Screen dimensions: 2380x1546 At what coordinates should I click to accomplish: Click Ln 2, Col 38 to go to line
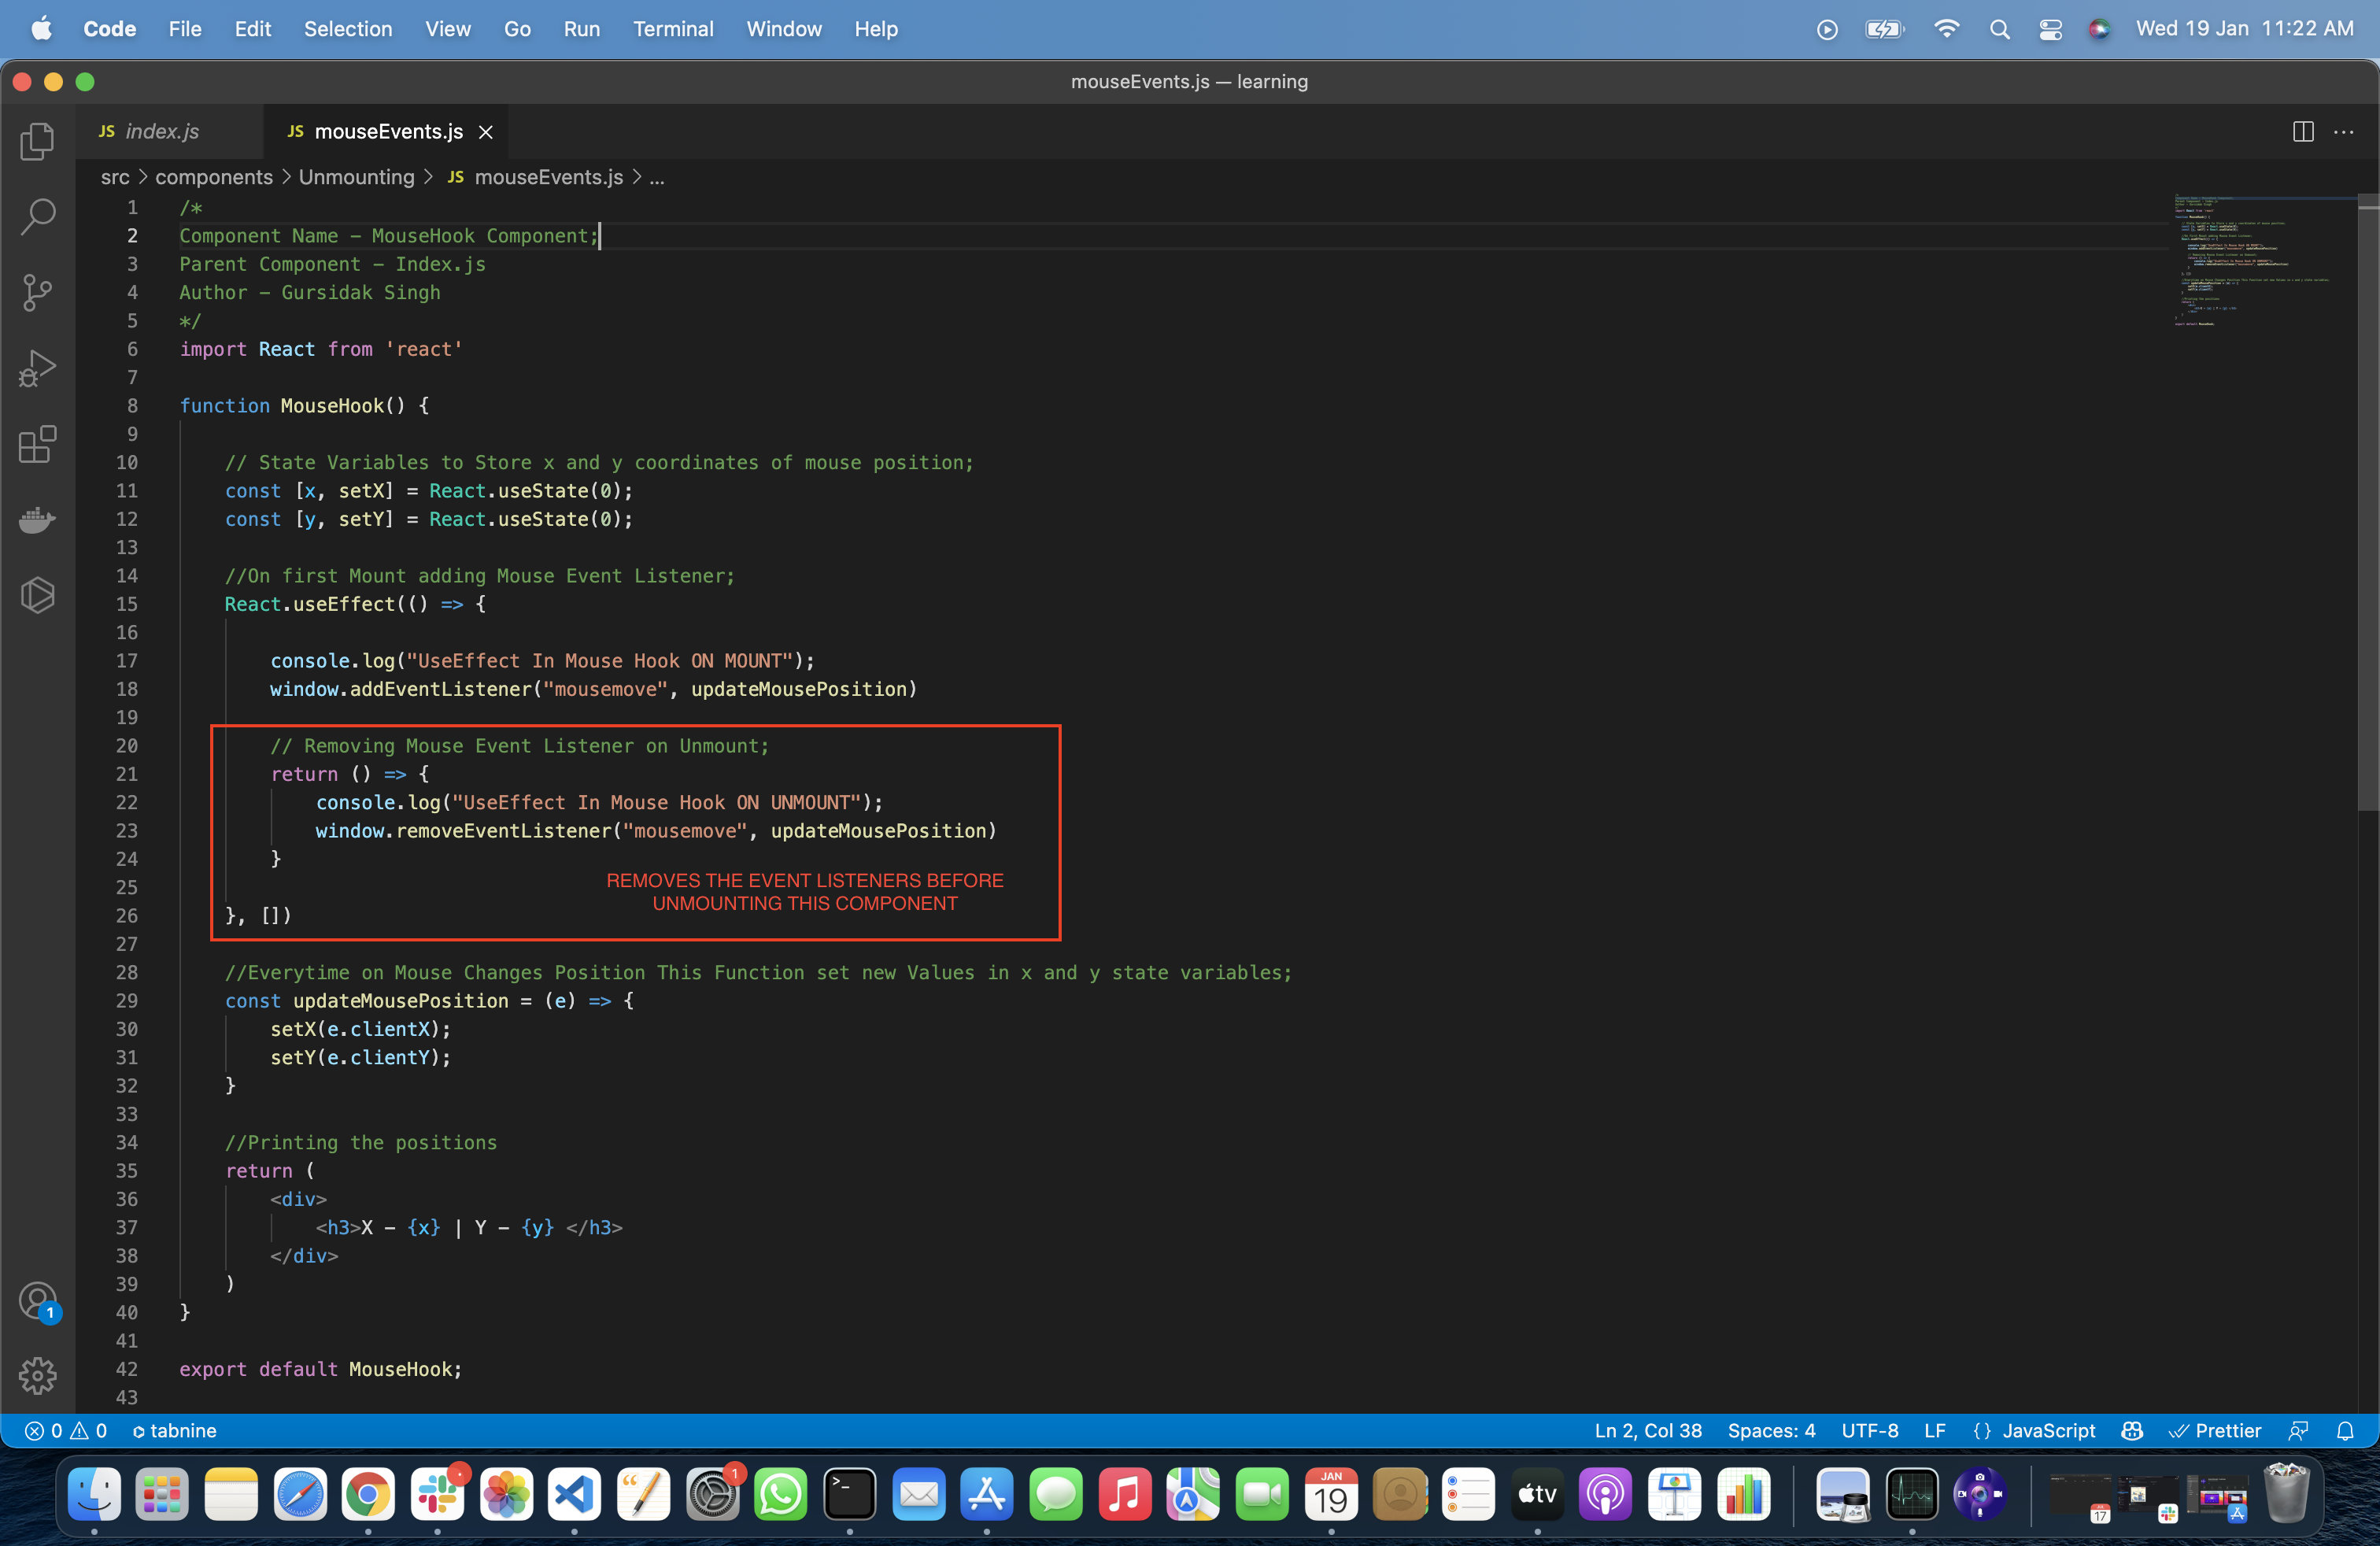(x=1647, y=1431)
